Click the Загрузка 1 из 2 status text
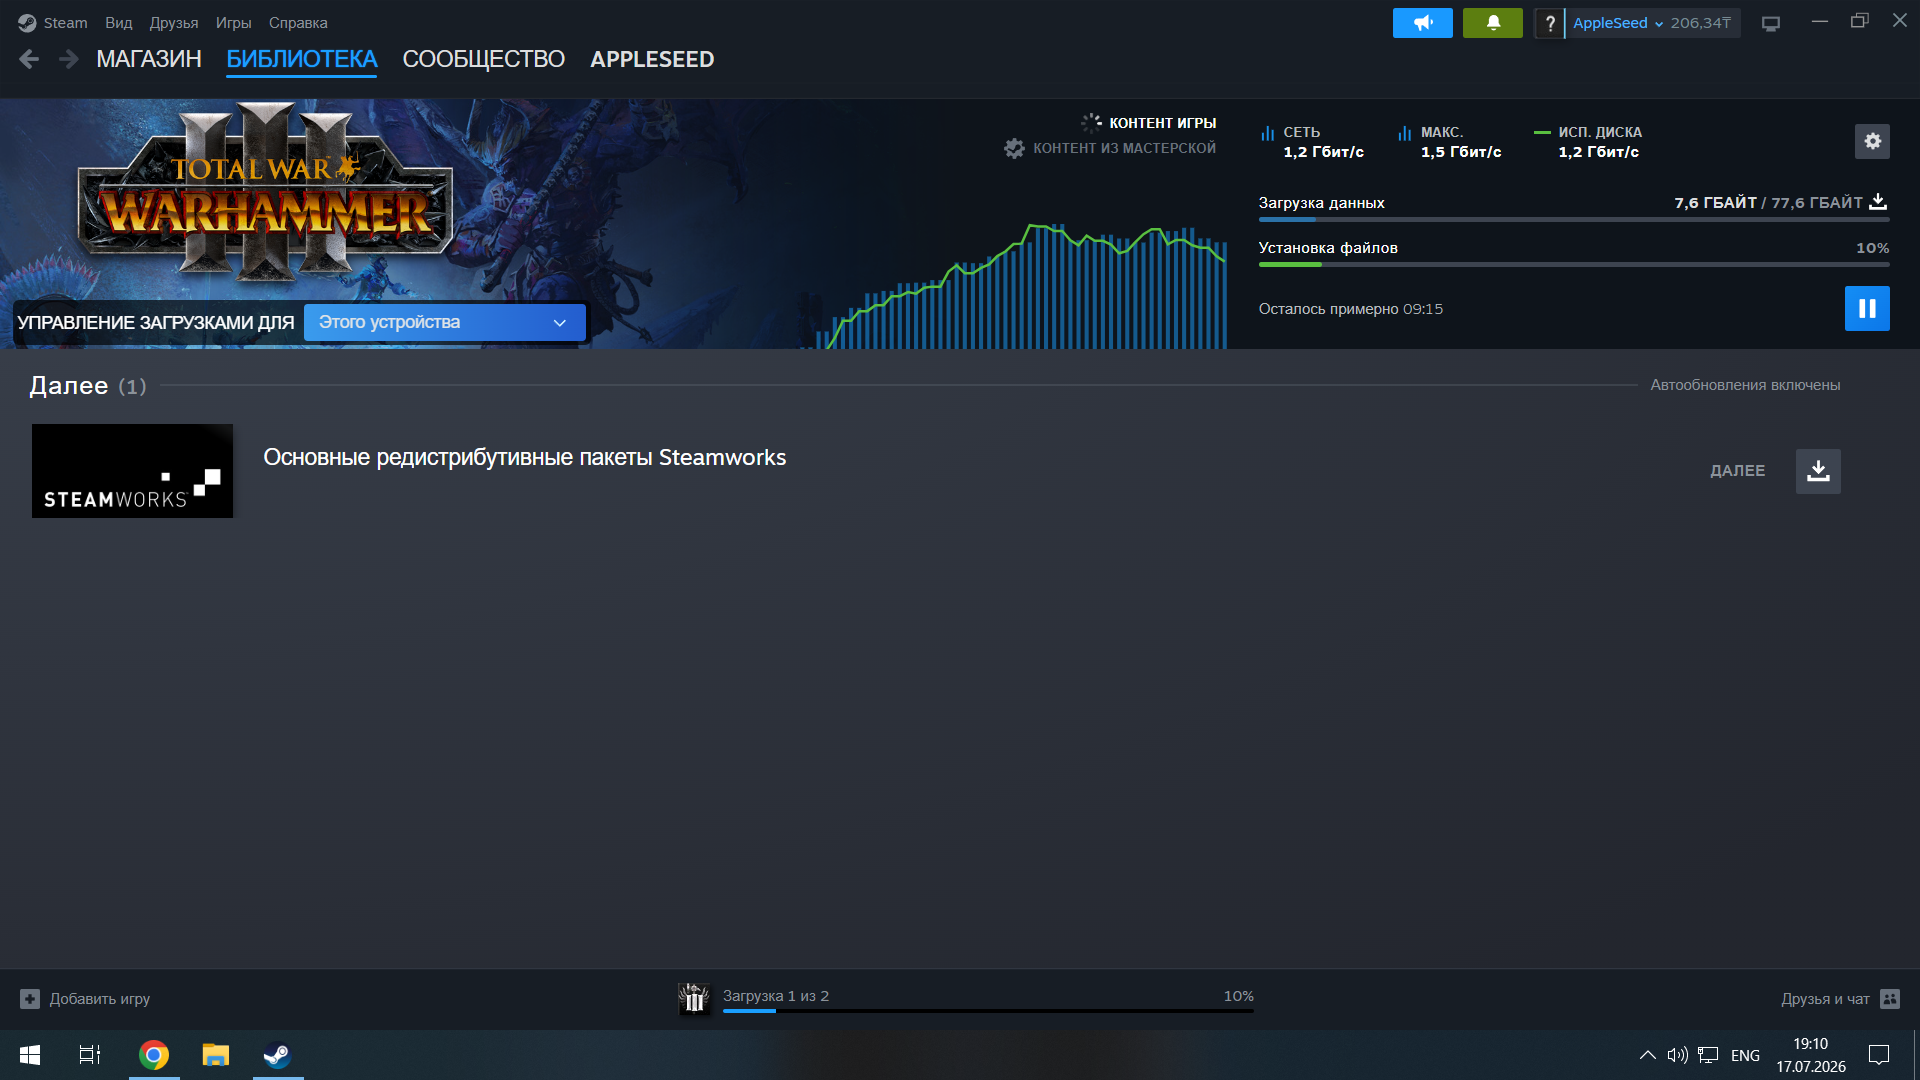 click(775, 996)
